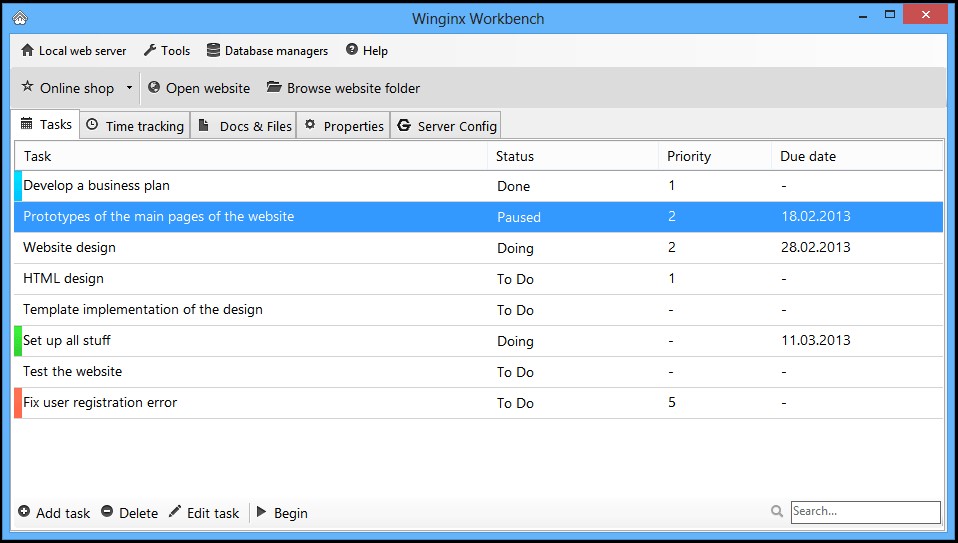Click the Edit task pencil icon

tap(175, 512)
